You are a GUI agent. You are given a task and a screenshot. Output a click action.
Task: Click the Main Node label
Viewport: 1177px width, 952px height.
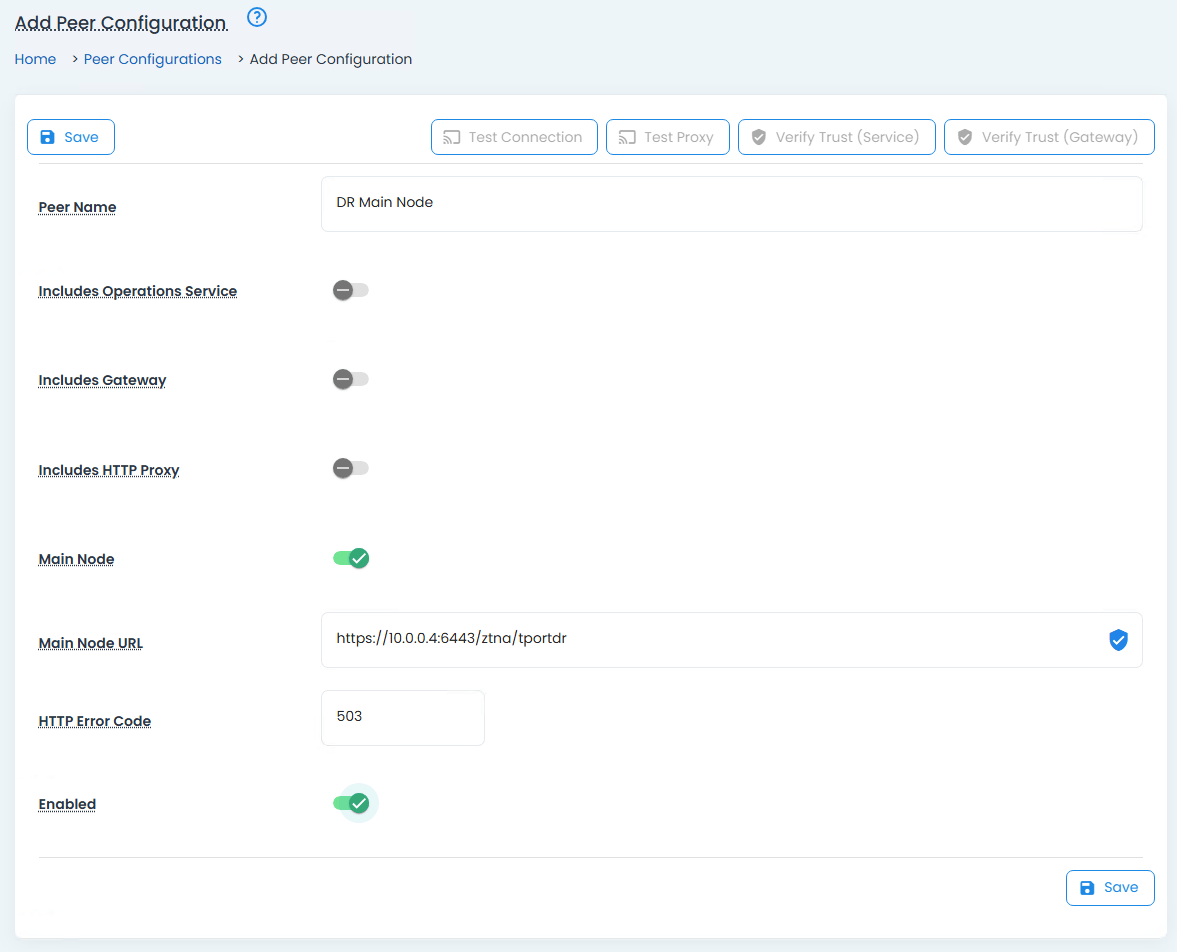click(x=77, y=559)
